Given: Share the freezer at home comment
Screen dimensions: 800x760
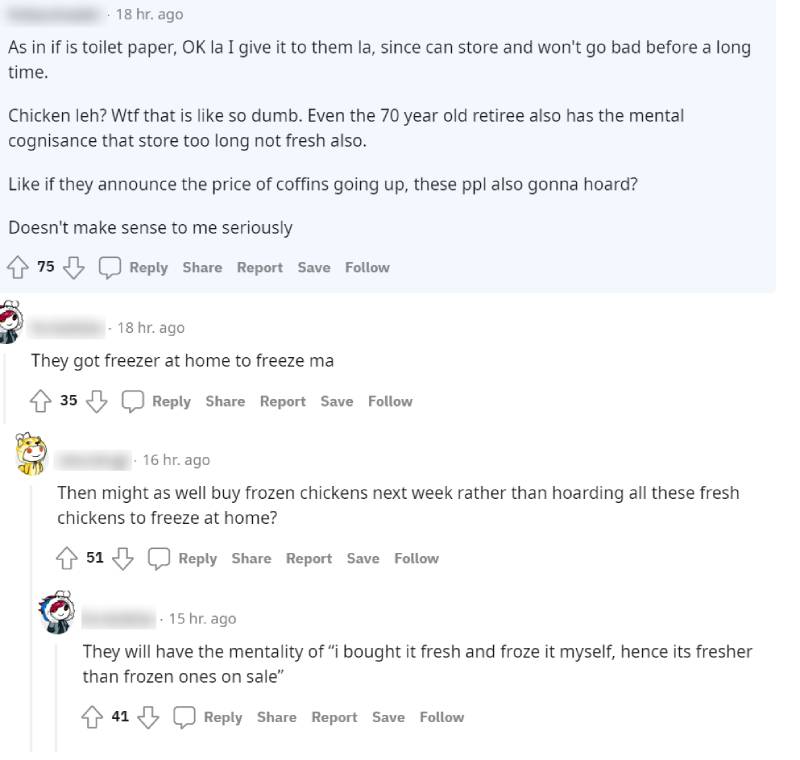Looking at the screenshot, I should click(x=225, y=401).
